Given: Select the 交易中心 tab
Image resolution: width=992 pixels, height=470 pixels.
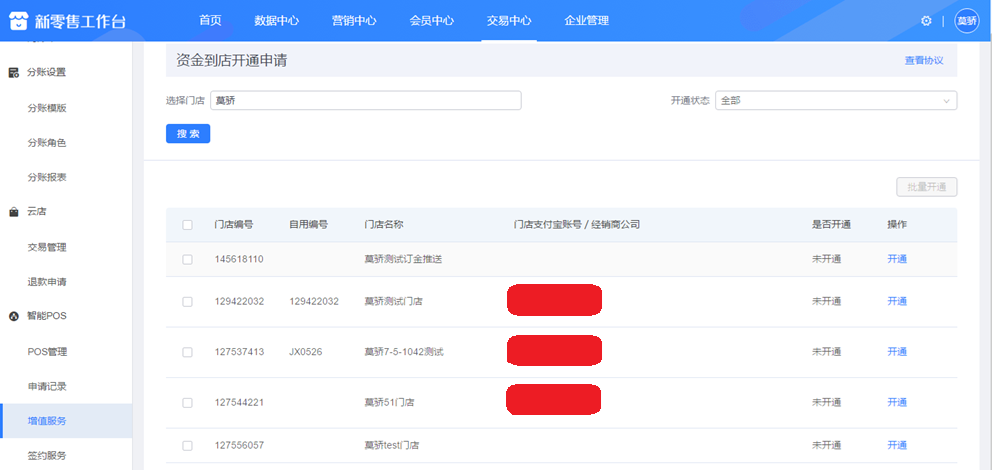Looking at the screenshot, I should tap(509, 20).
